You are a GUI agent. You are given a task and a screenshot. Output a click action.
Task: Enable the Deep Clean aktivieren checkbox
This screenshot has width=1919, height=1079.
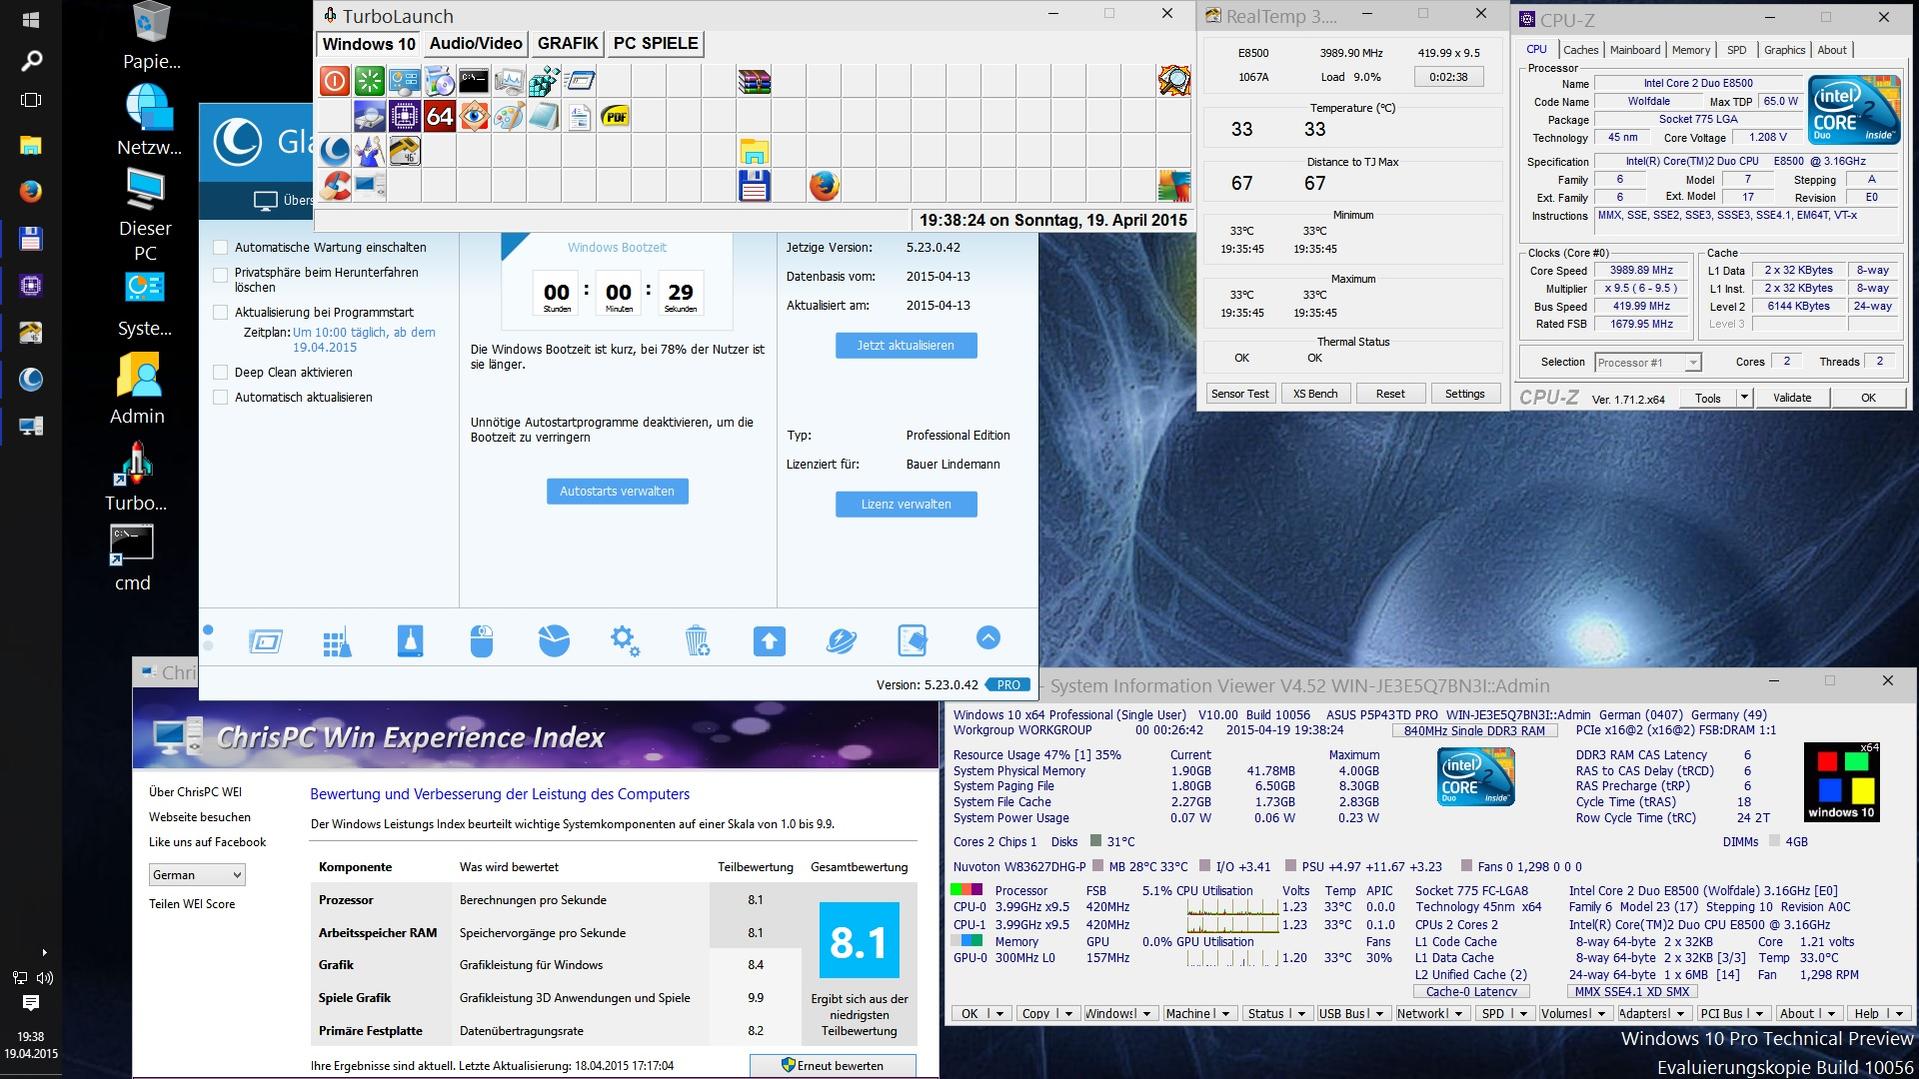click(221, 372)
